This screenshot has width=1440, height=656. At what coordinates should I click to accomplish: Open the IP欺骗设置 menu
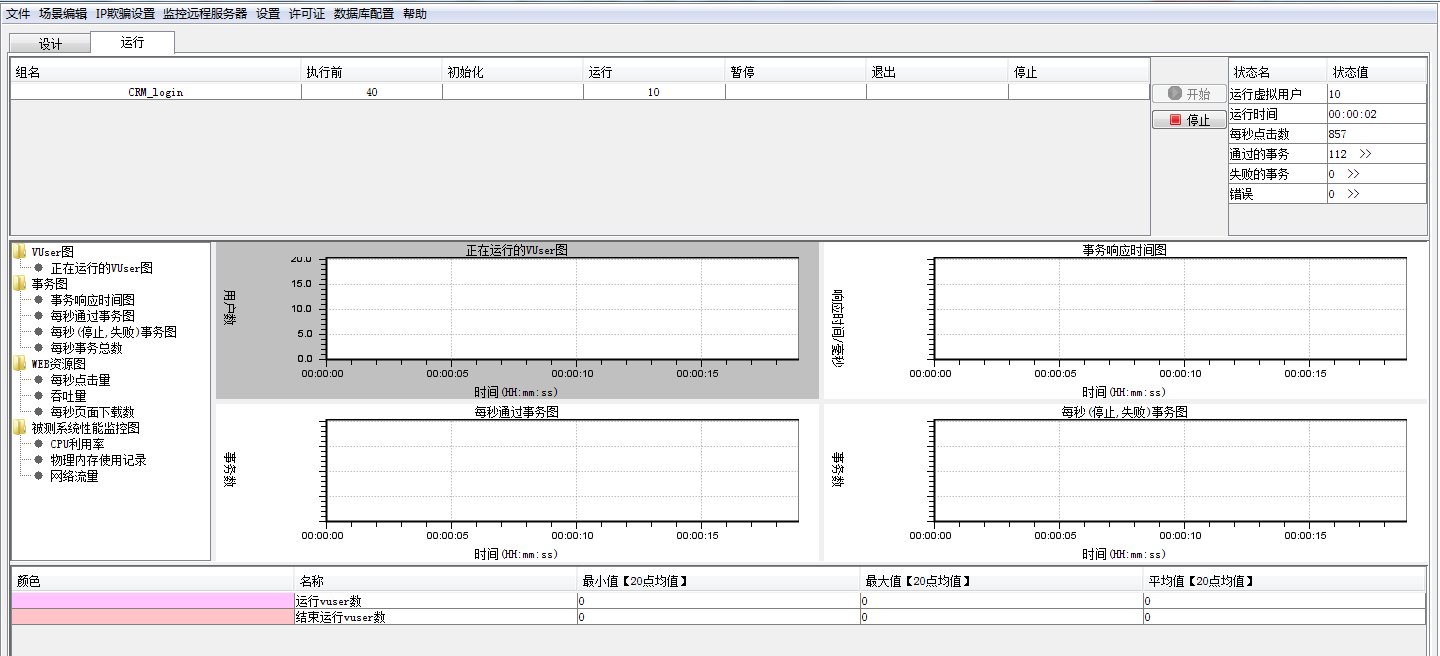tap(125, 14)
